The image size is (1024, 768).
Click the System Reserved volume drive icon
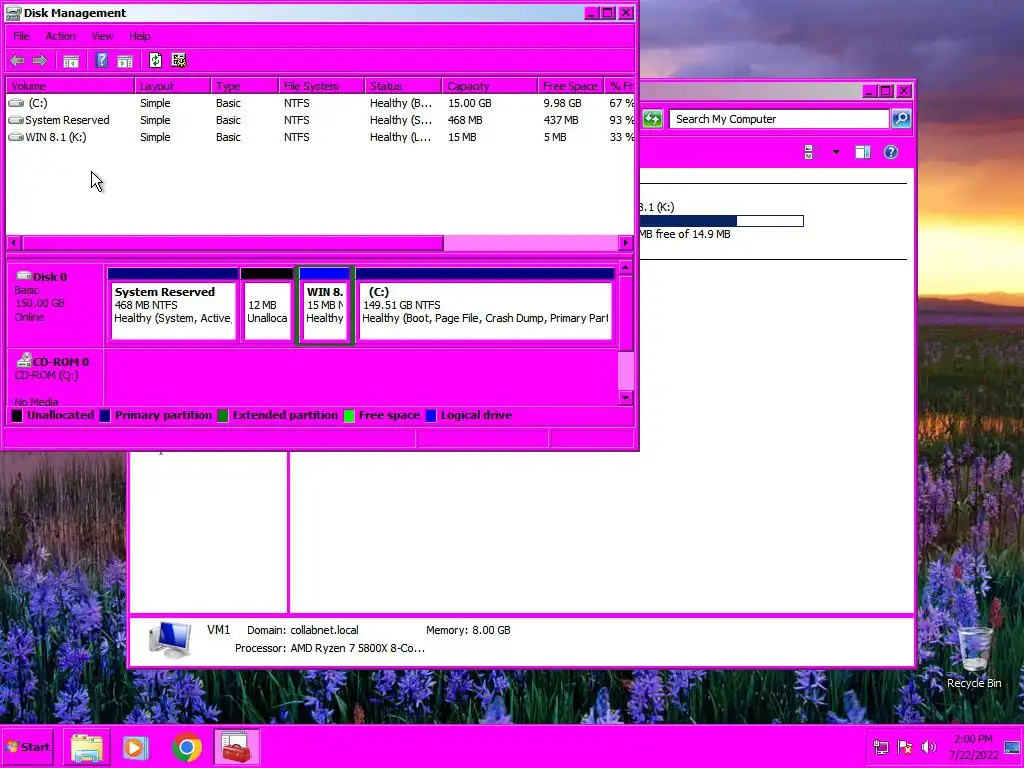pyautogui.click(x=16, y=120)
